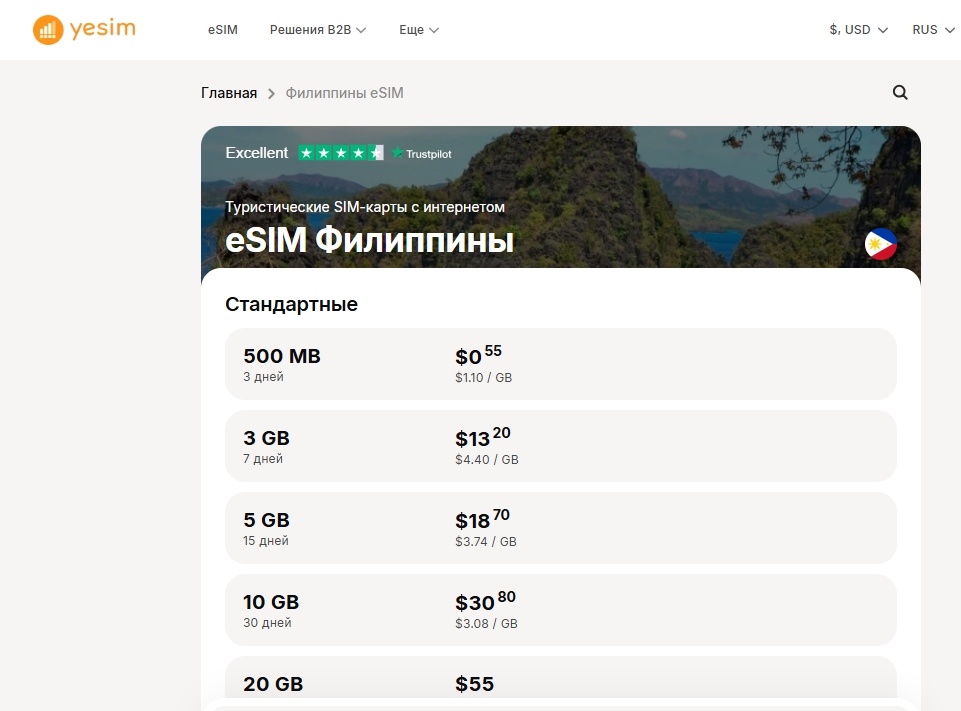Navigate to Главная via breadcrumb
The image size is (961, 711).
[229, 92]
